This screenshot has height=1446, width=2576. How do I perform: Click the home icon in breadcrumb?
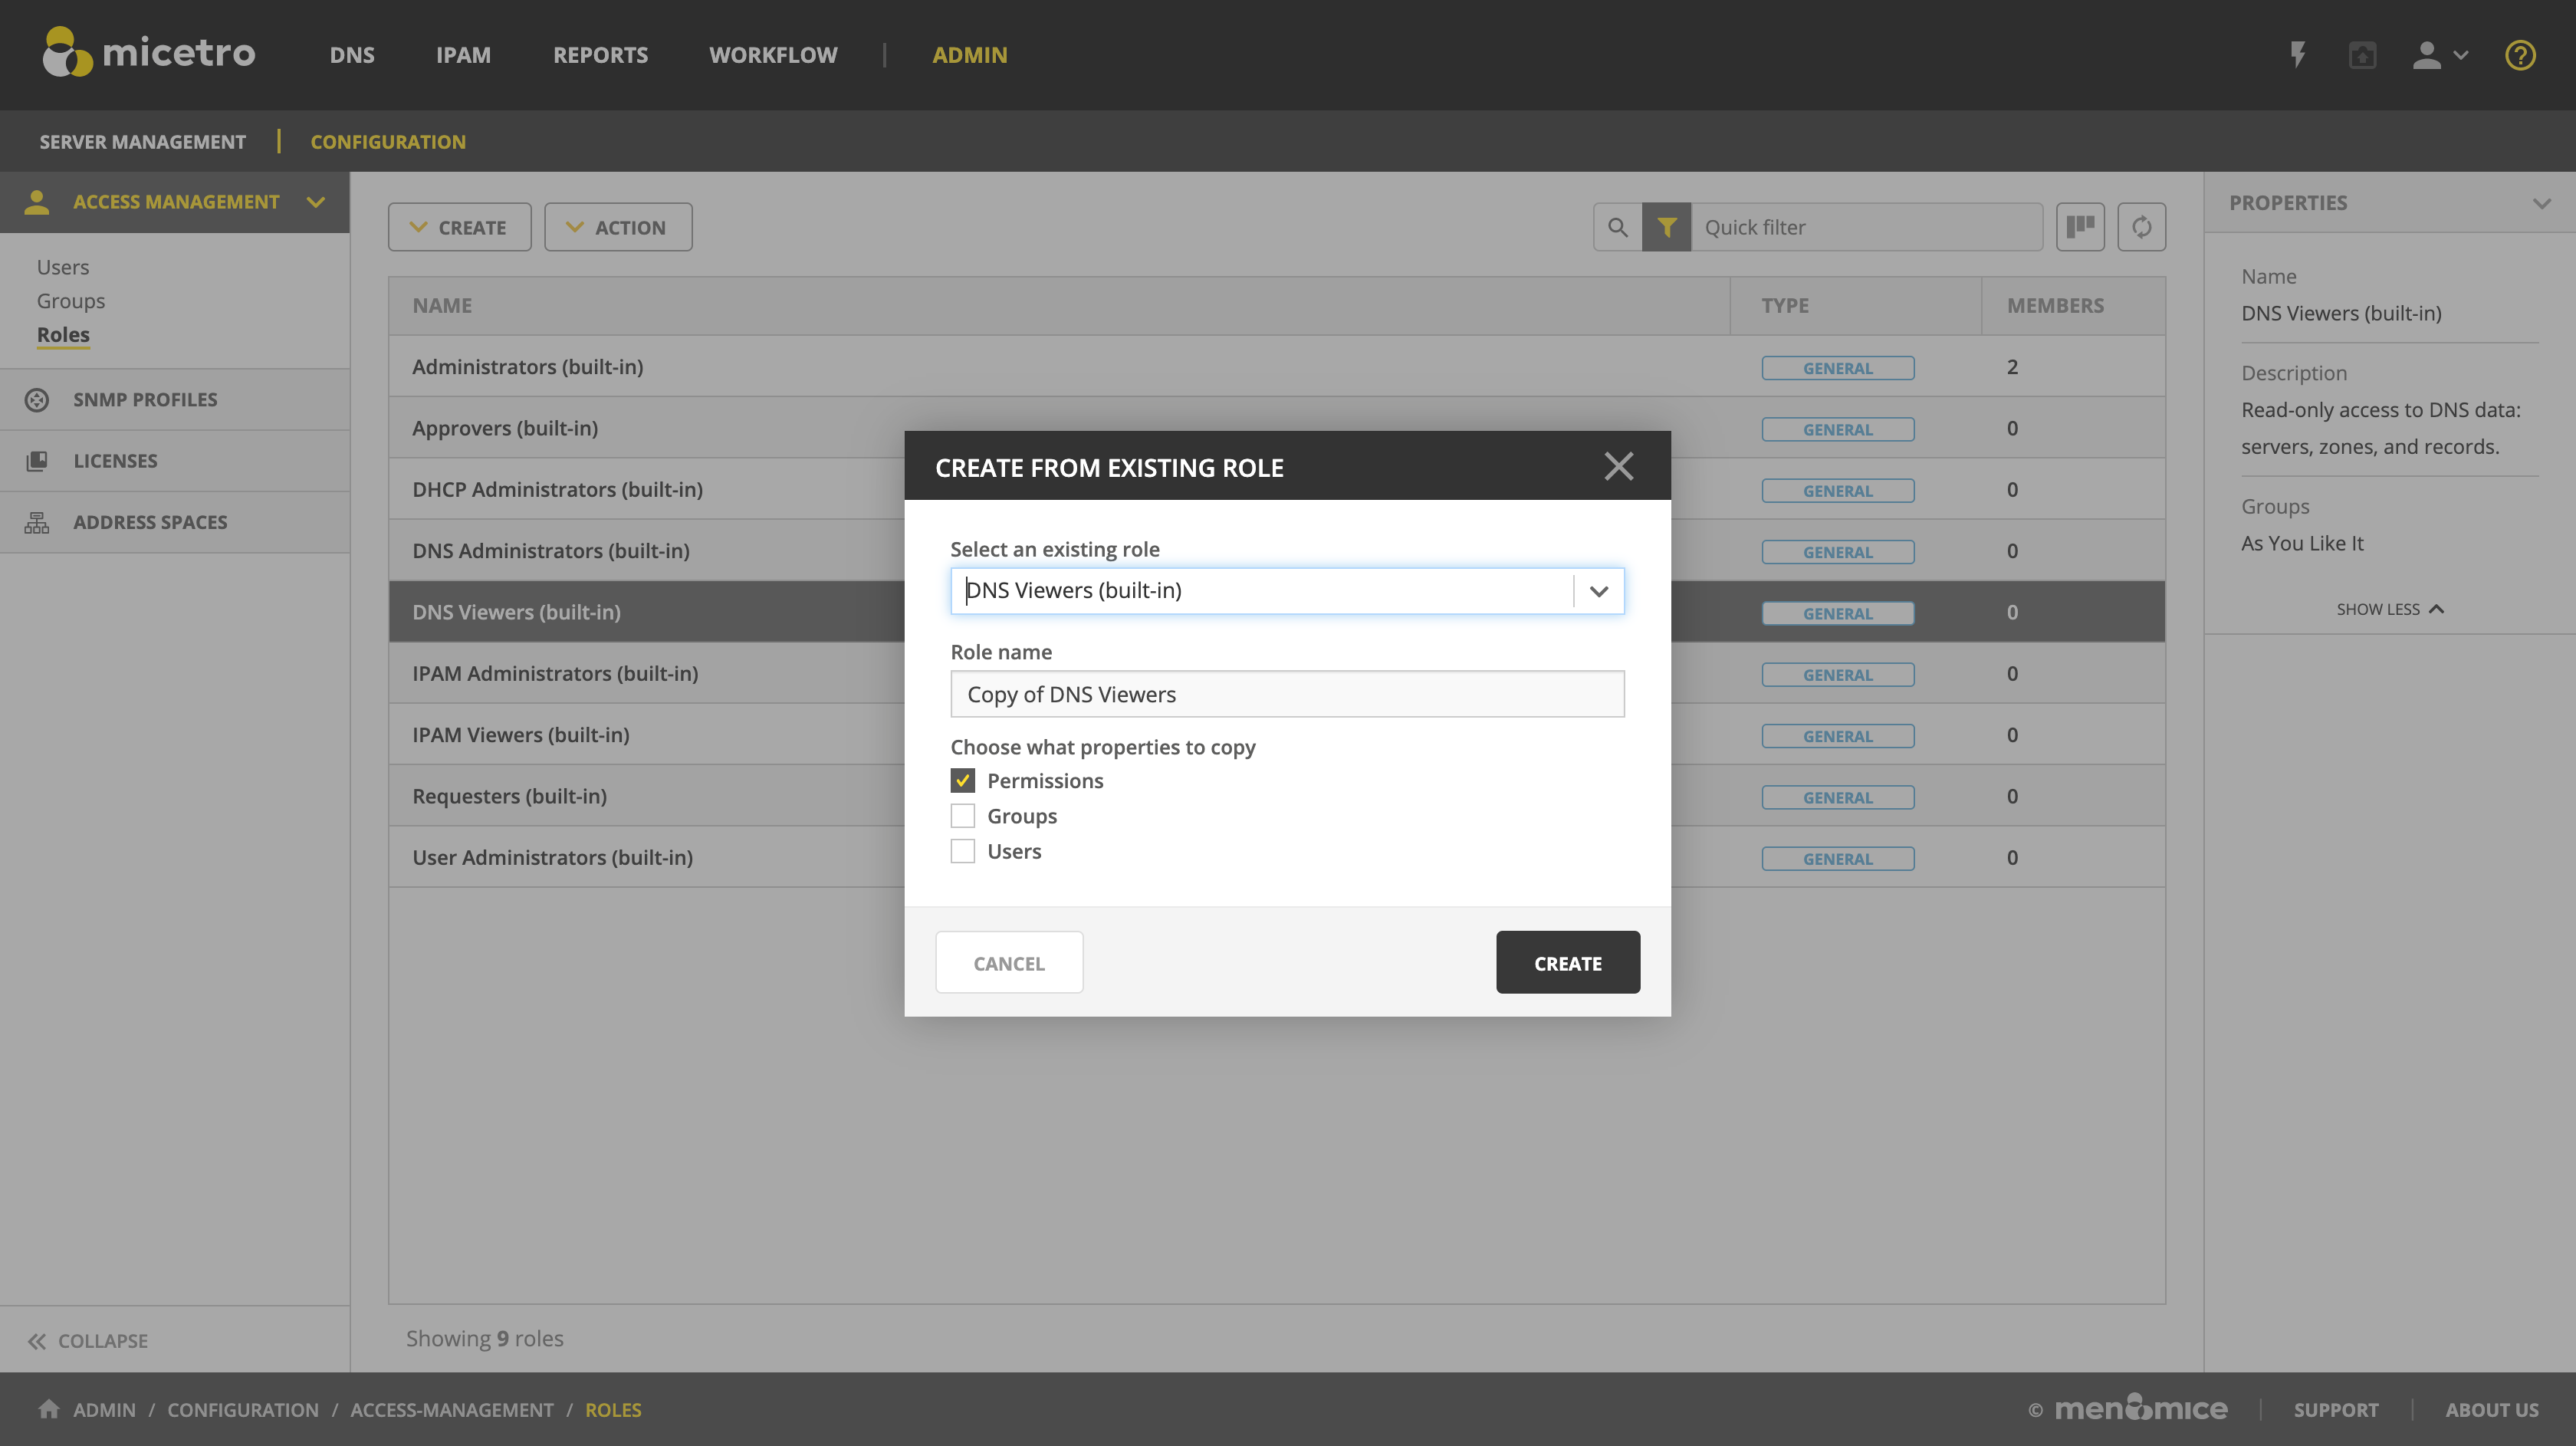coord(48,1409)
